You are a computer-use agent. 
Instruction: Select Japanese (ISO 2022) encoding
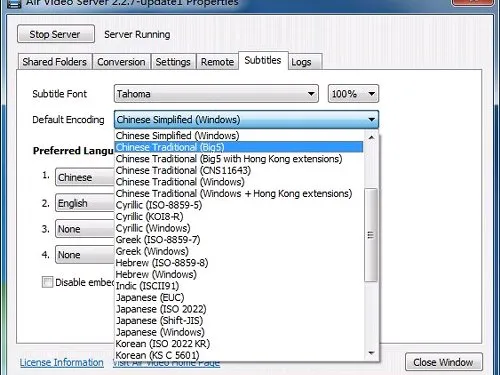239,309
